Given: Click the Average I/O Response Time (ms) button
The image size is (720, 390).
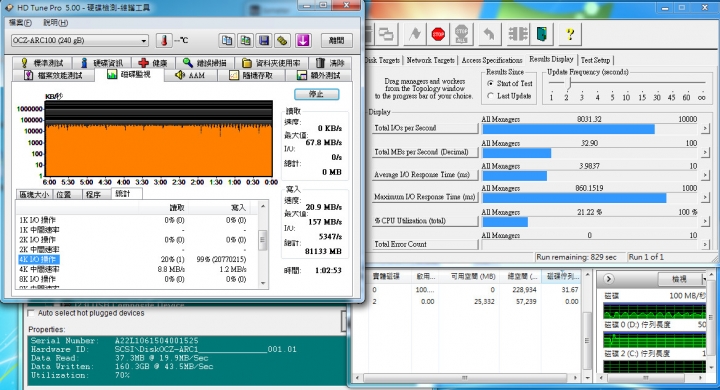Looking at the screenshot, I should click(425, 175).
